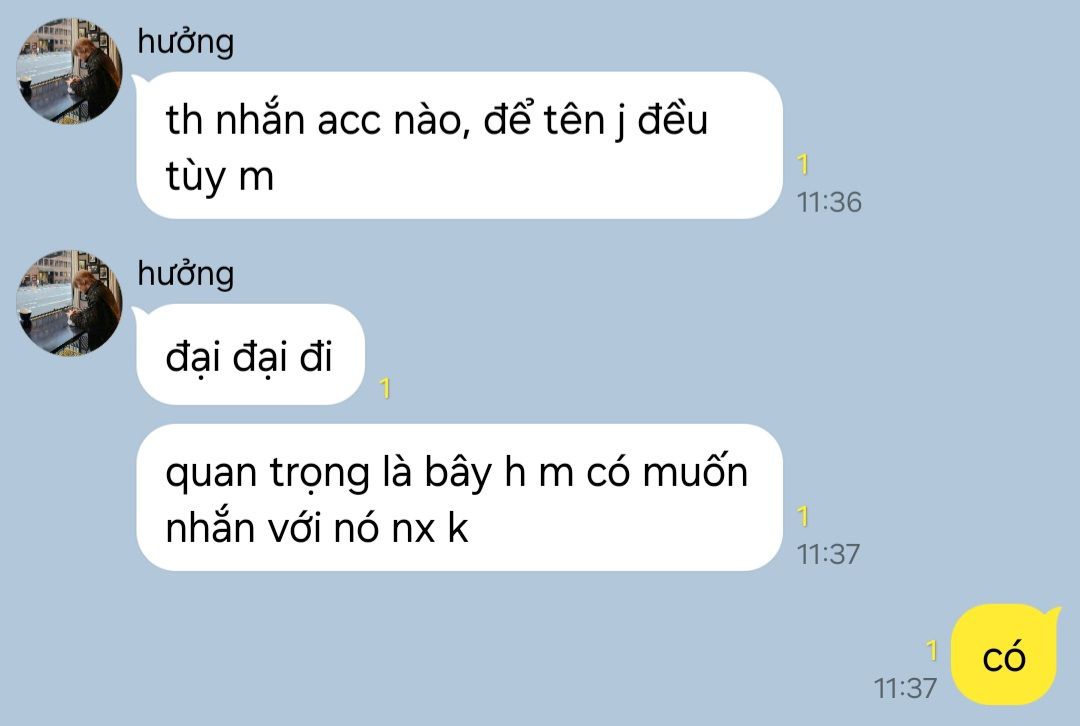Click unread "1" beside the "quan trọng" message
Screen dimensions: 1080x726
coord(802,517)
